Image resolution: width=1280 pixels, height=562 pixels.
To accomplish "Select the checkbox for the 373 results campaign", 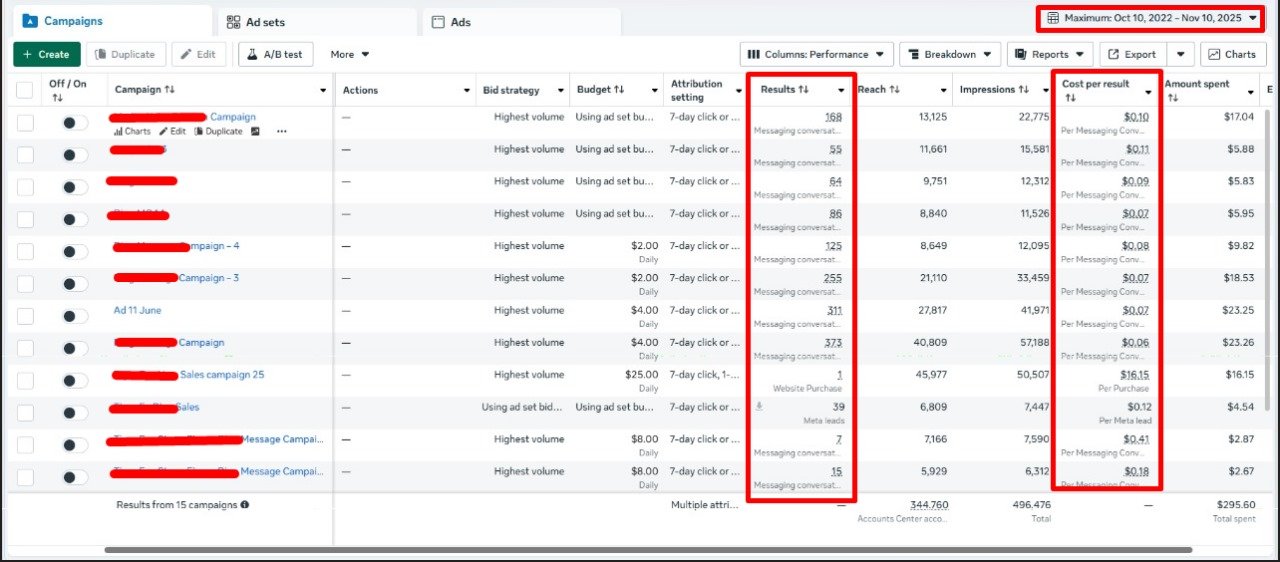I will click(25, 348).
